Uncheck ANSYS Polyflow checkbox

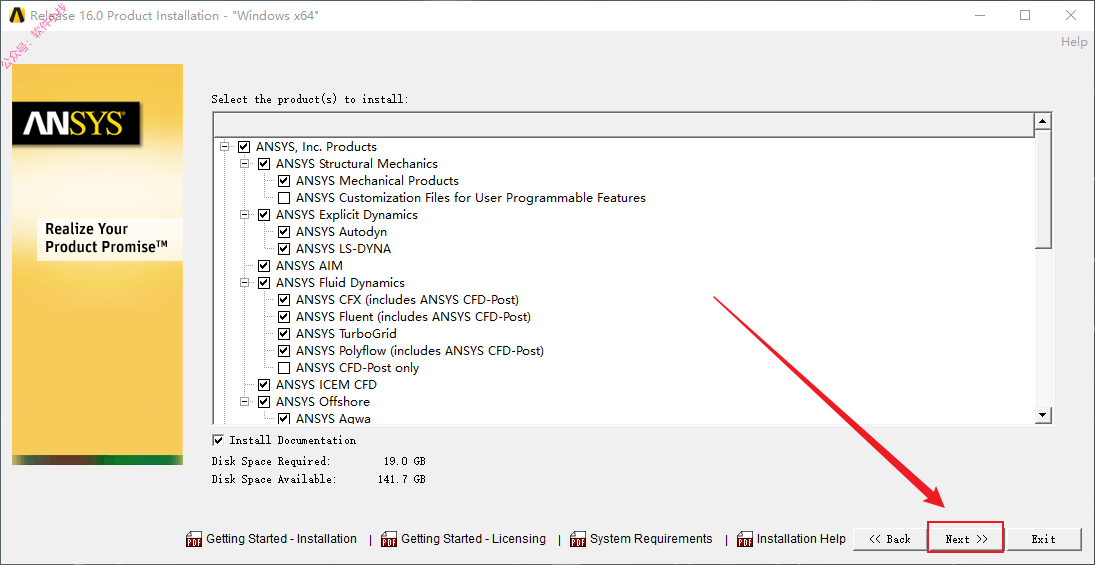click(284, 351)
